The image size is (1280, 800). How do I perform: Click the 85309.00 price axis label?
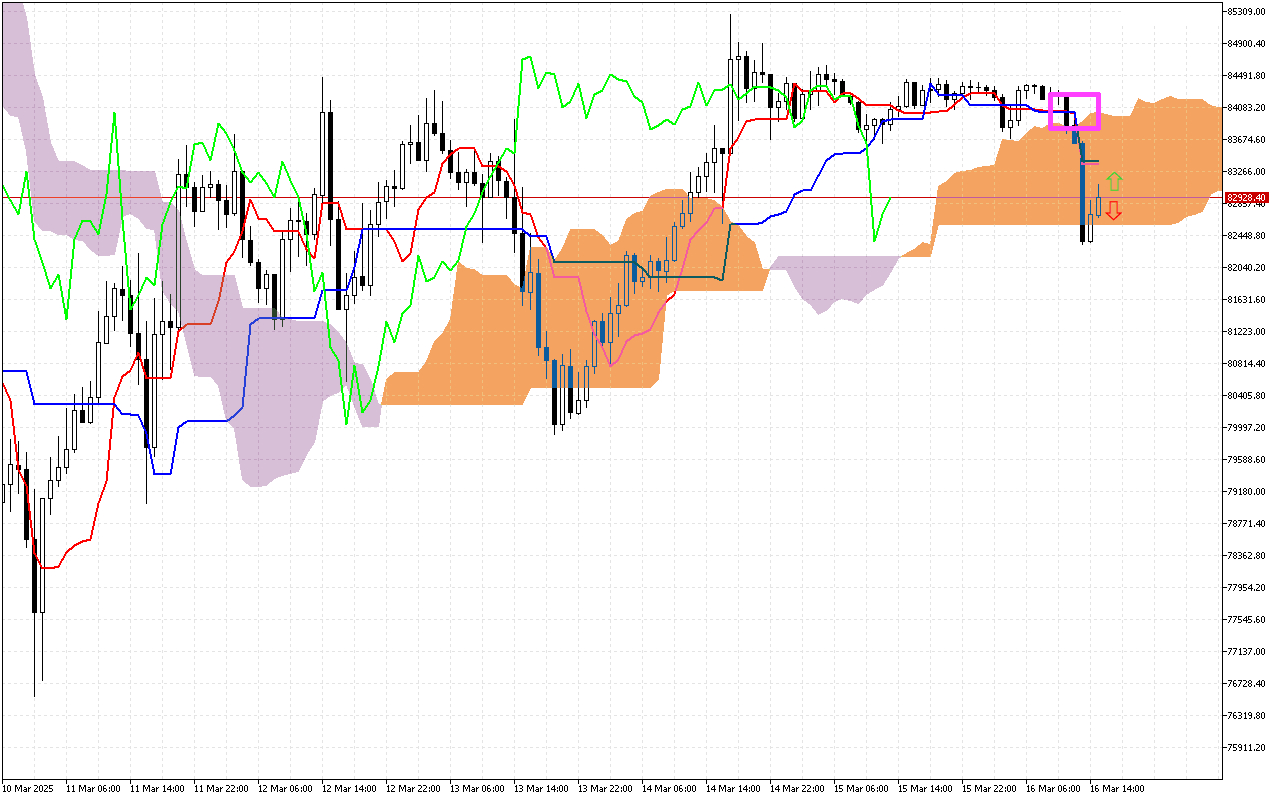pos(1246,12)
